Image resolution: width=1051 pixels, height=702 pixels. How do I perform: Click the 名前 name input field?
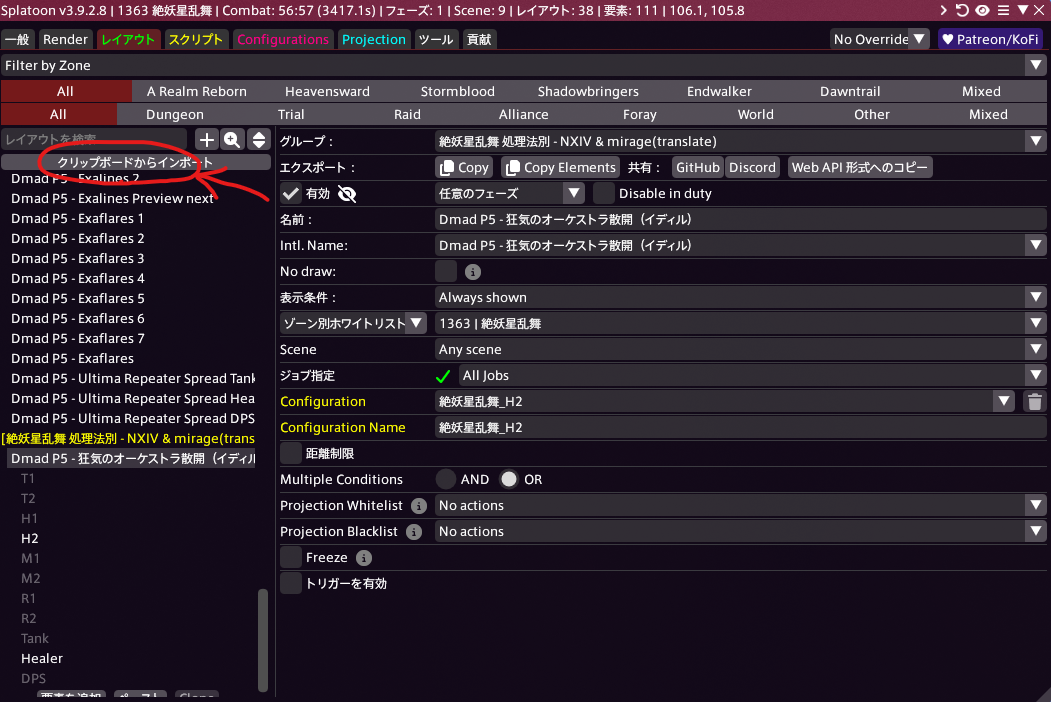pos(740,220)
